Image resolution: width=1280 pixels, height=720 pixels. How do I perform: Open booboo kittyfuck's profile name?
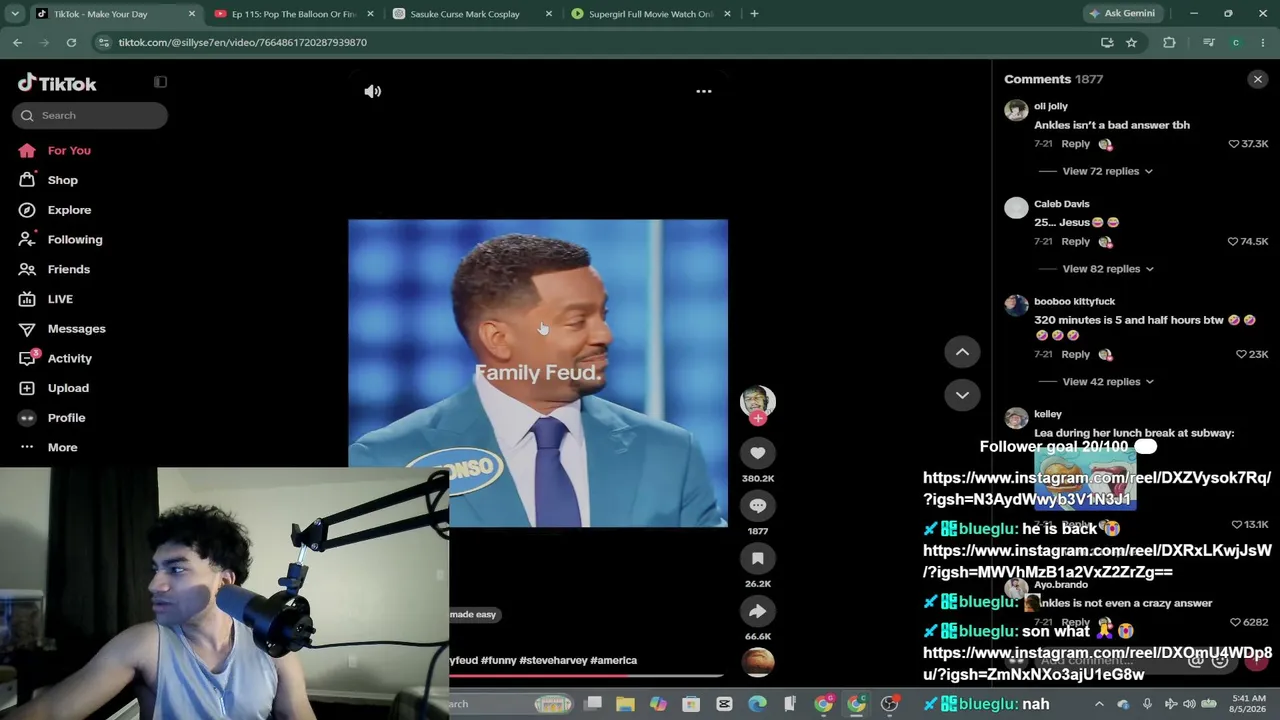(1074, 301)
